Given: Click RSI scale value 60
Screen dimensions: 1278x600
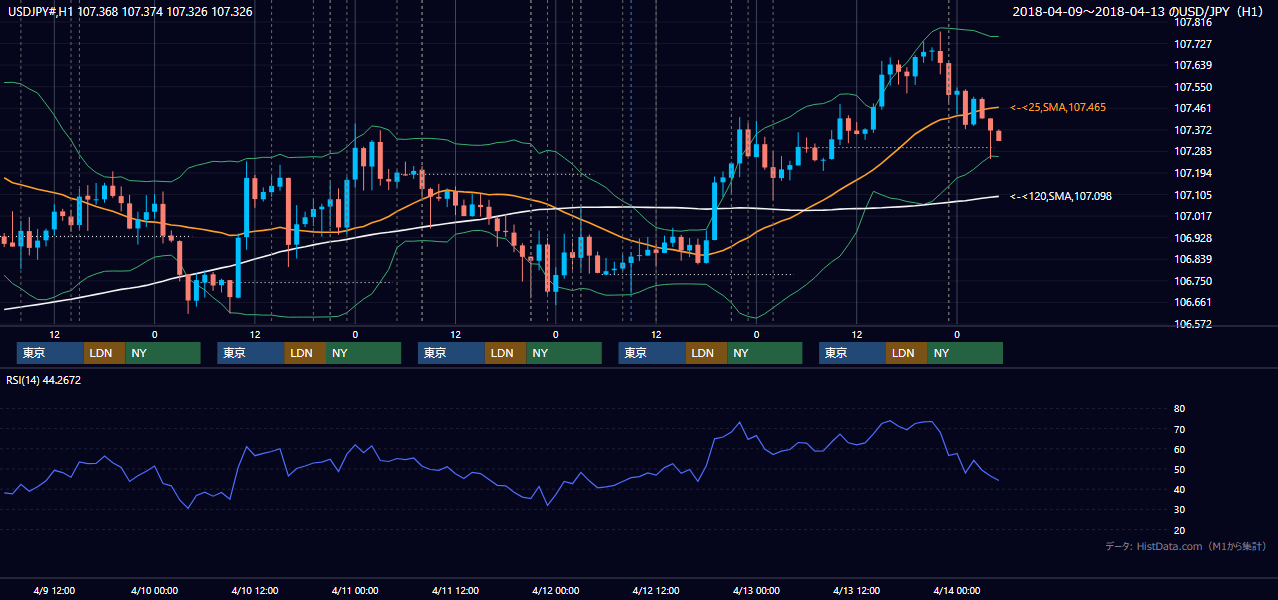Looking at the screenshot, I should 1179,449.
